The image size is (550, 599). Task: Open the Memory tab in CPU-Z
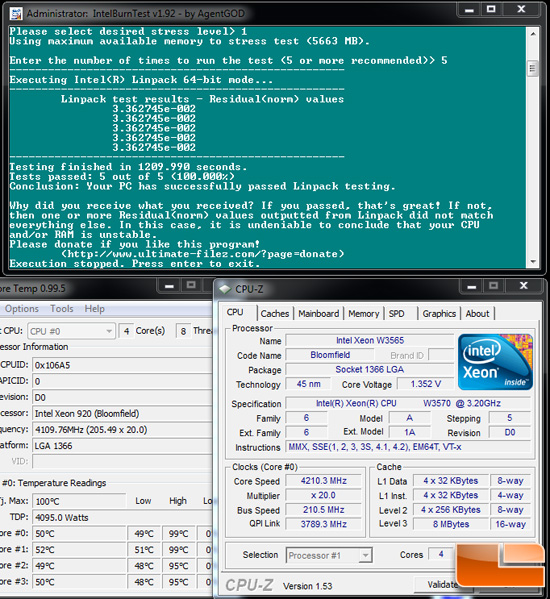364,314
